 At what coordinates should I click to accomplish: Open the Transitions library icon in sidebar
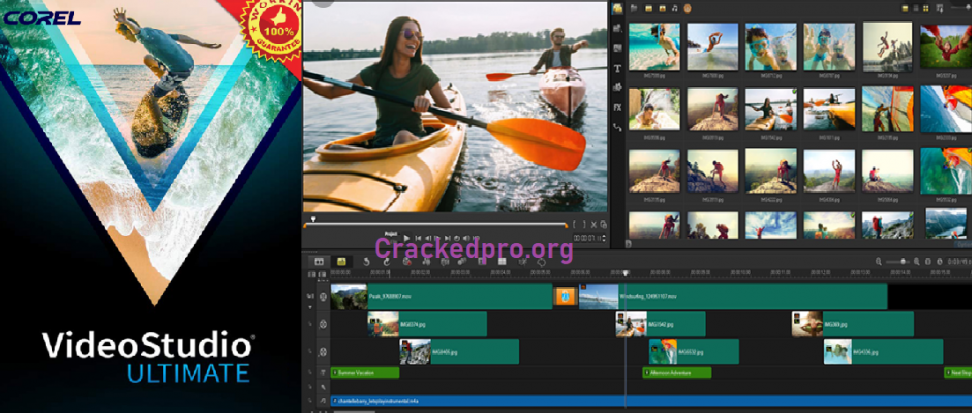[x=617, y=48]
